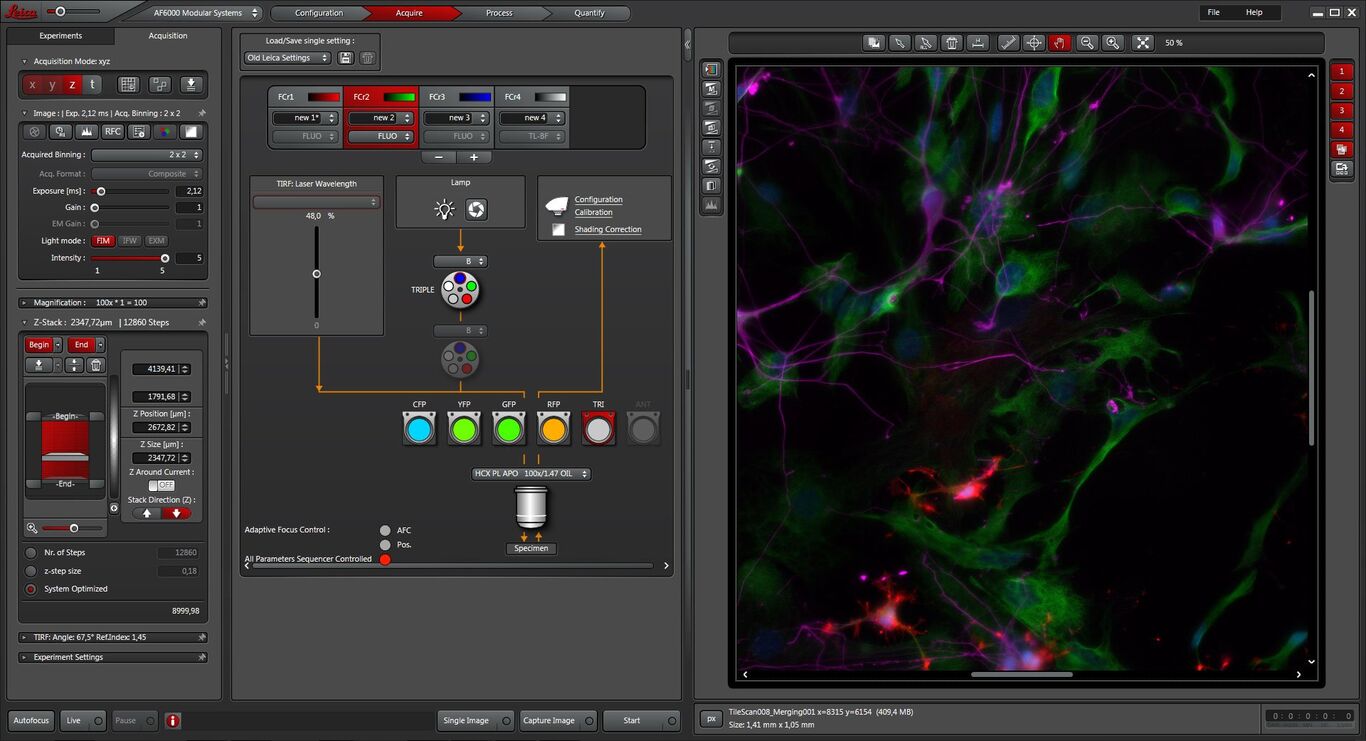This screenshot has width=1366, height=741.
Task: Select the ruler measurement tool
Action: [1008, 43]
